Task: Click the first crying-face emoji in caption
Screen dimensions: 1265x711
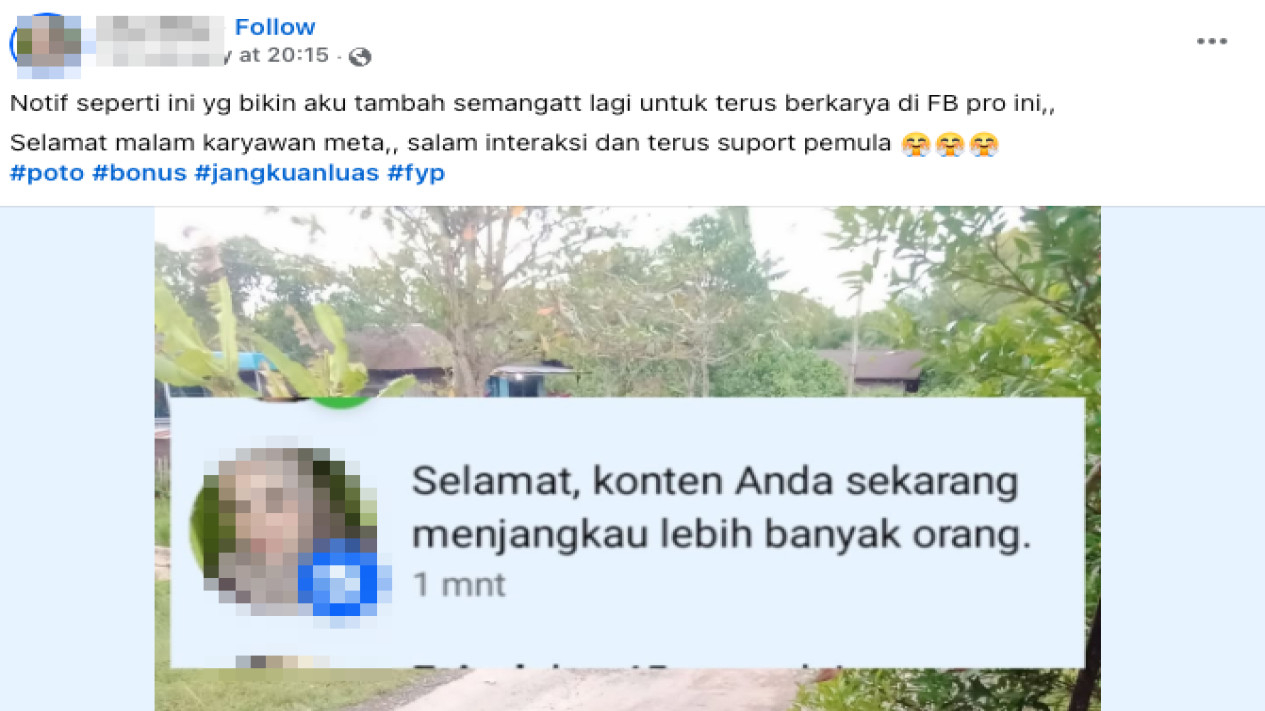Action: pos(915,145)
